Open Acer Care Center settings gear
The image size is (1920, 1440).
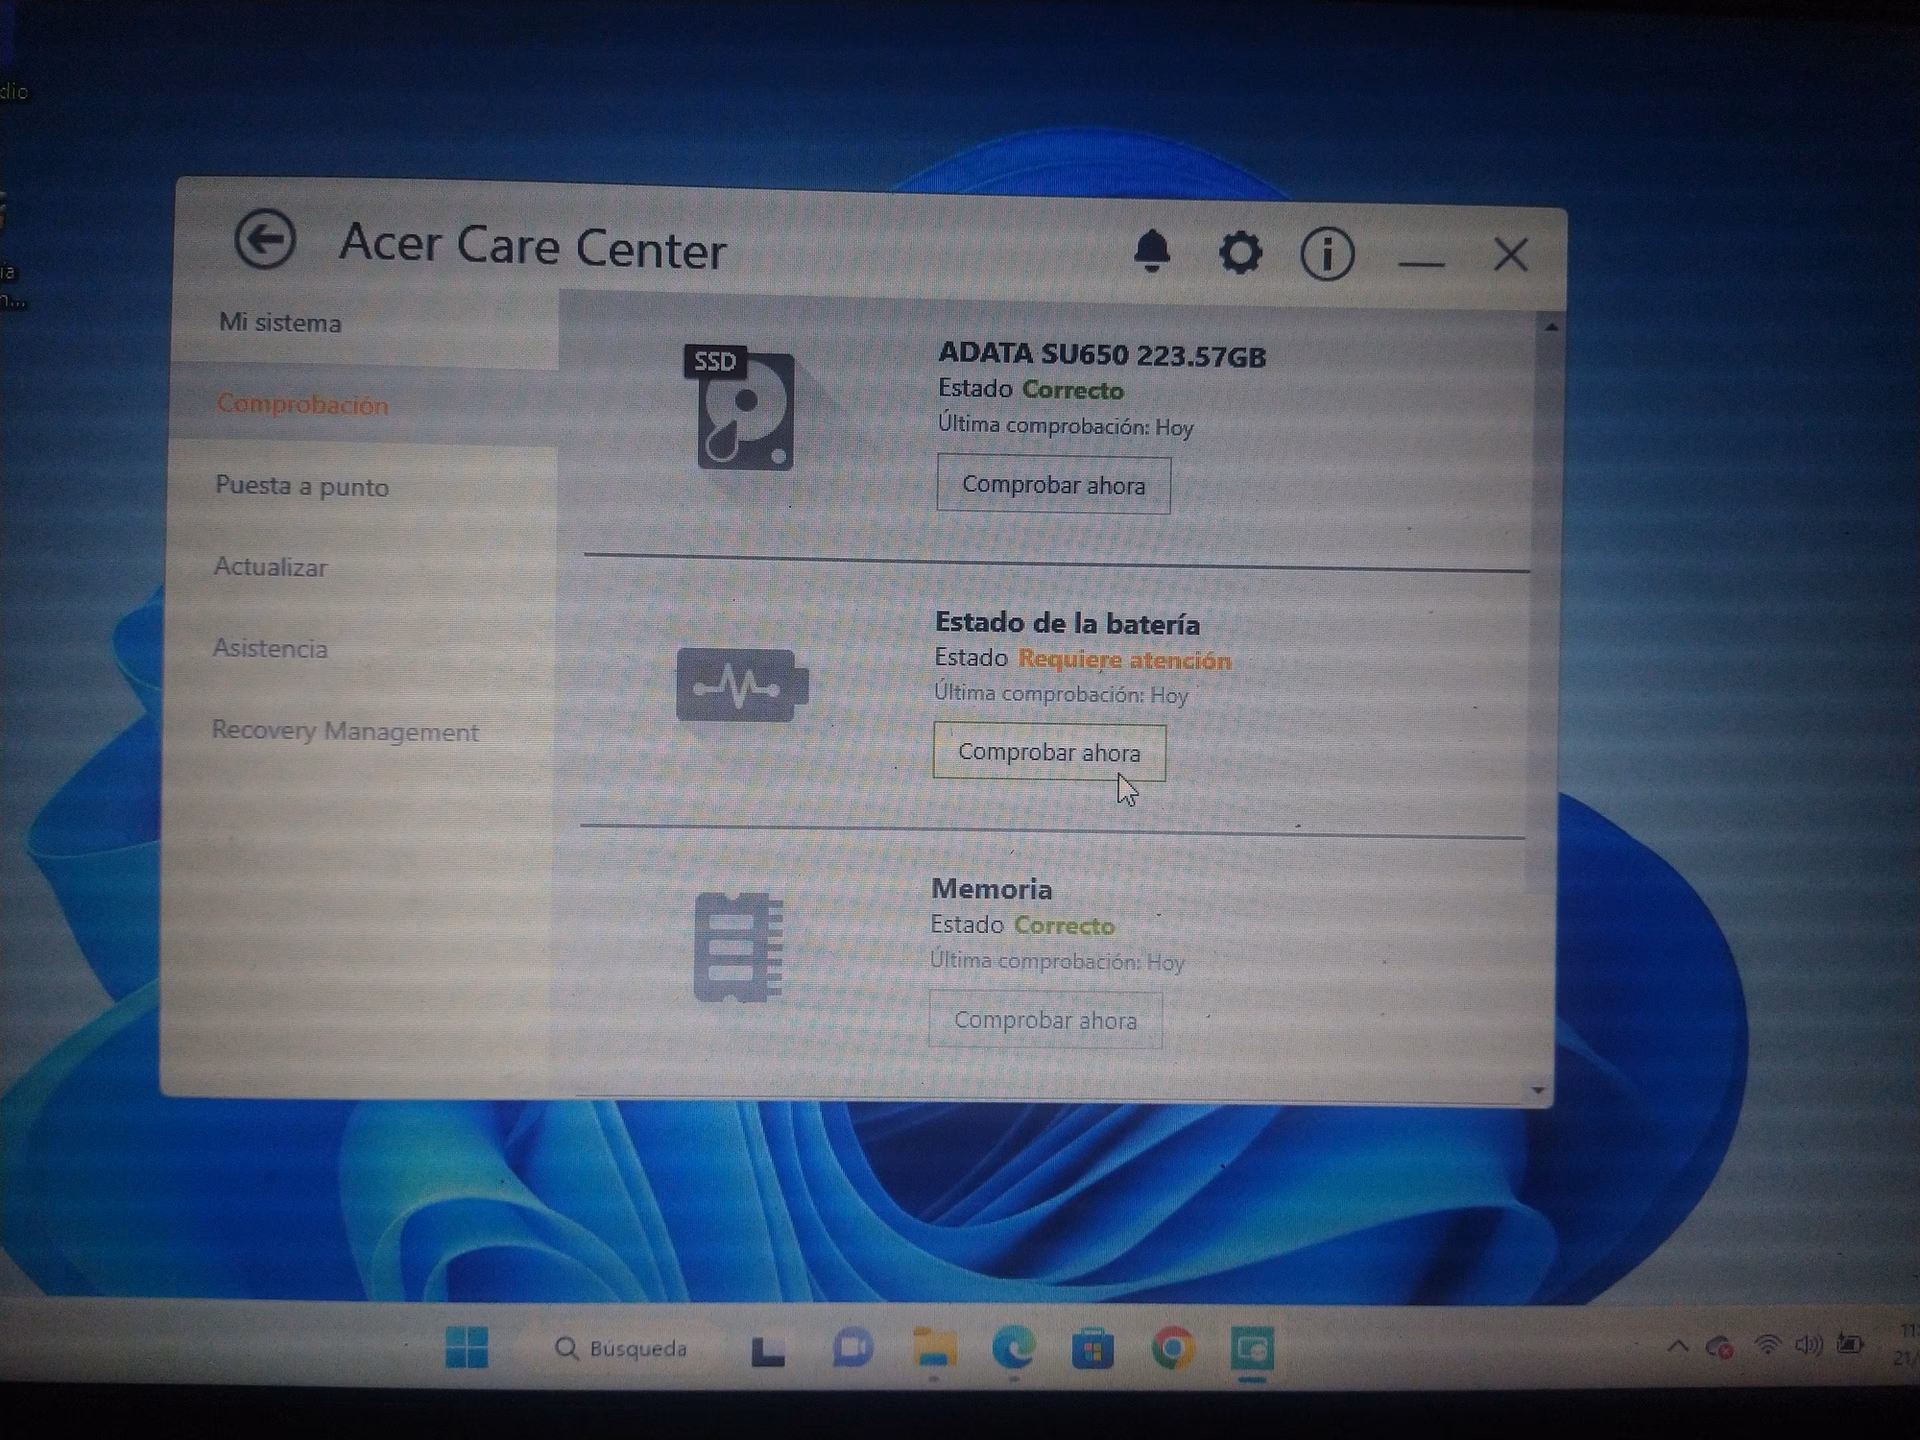pos(1240,252)
